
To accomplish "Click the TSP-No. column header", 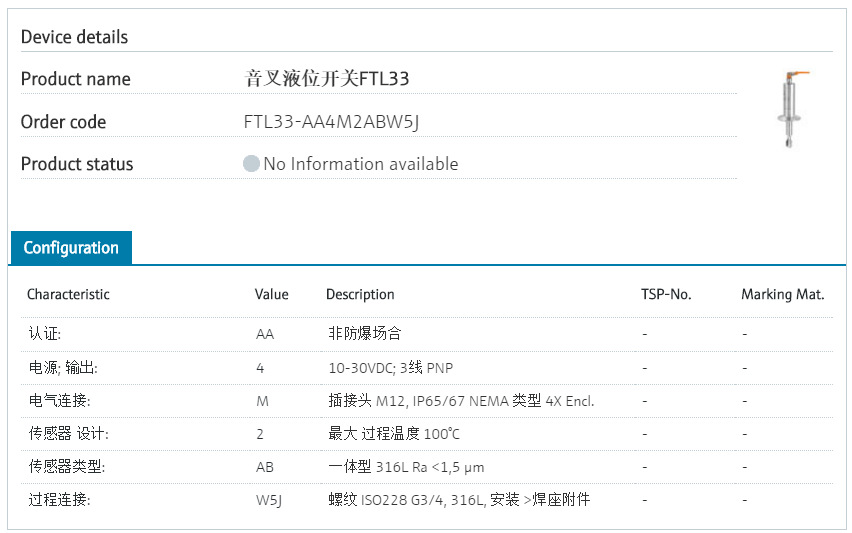I will click(666, 294).
